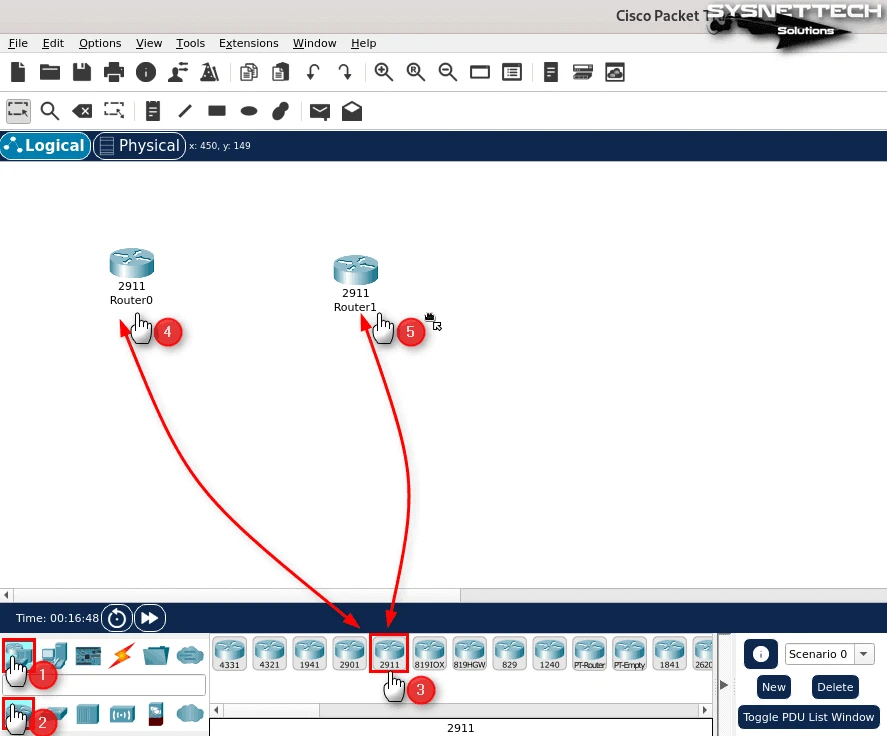The width and height of the screenshot is (887, 736).
Task: Expand the panel with right arrow
Action: [x=725, y=685]
